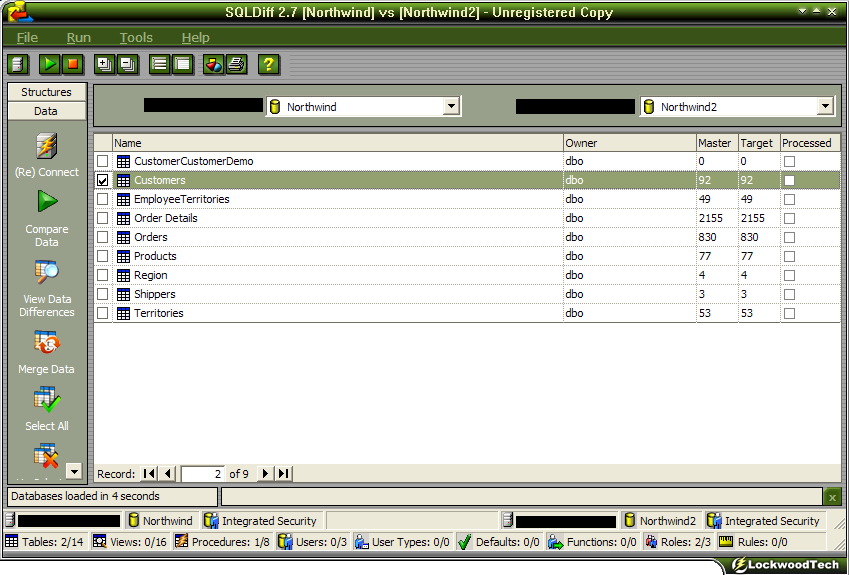Click the Users 0/3 status icon

click(x=285, y=541)
